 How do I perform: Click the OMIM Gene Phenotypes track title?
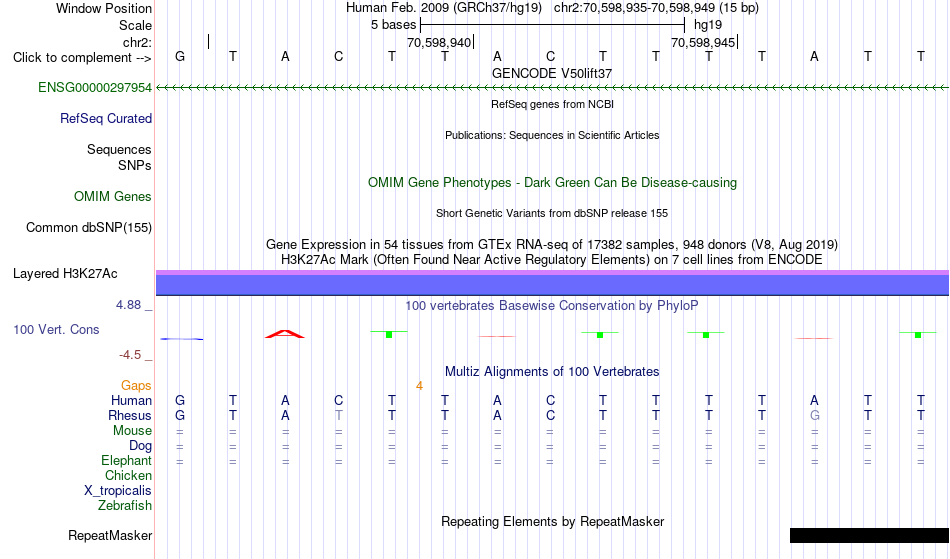pyautogui.click(x=552, y=182)
